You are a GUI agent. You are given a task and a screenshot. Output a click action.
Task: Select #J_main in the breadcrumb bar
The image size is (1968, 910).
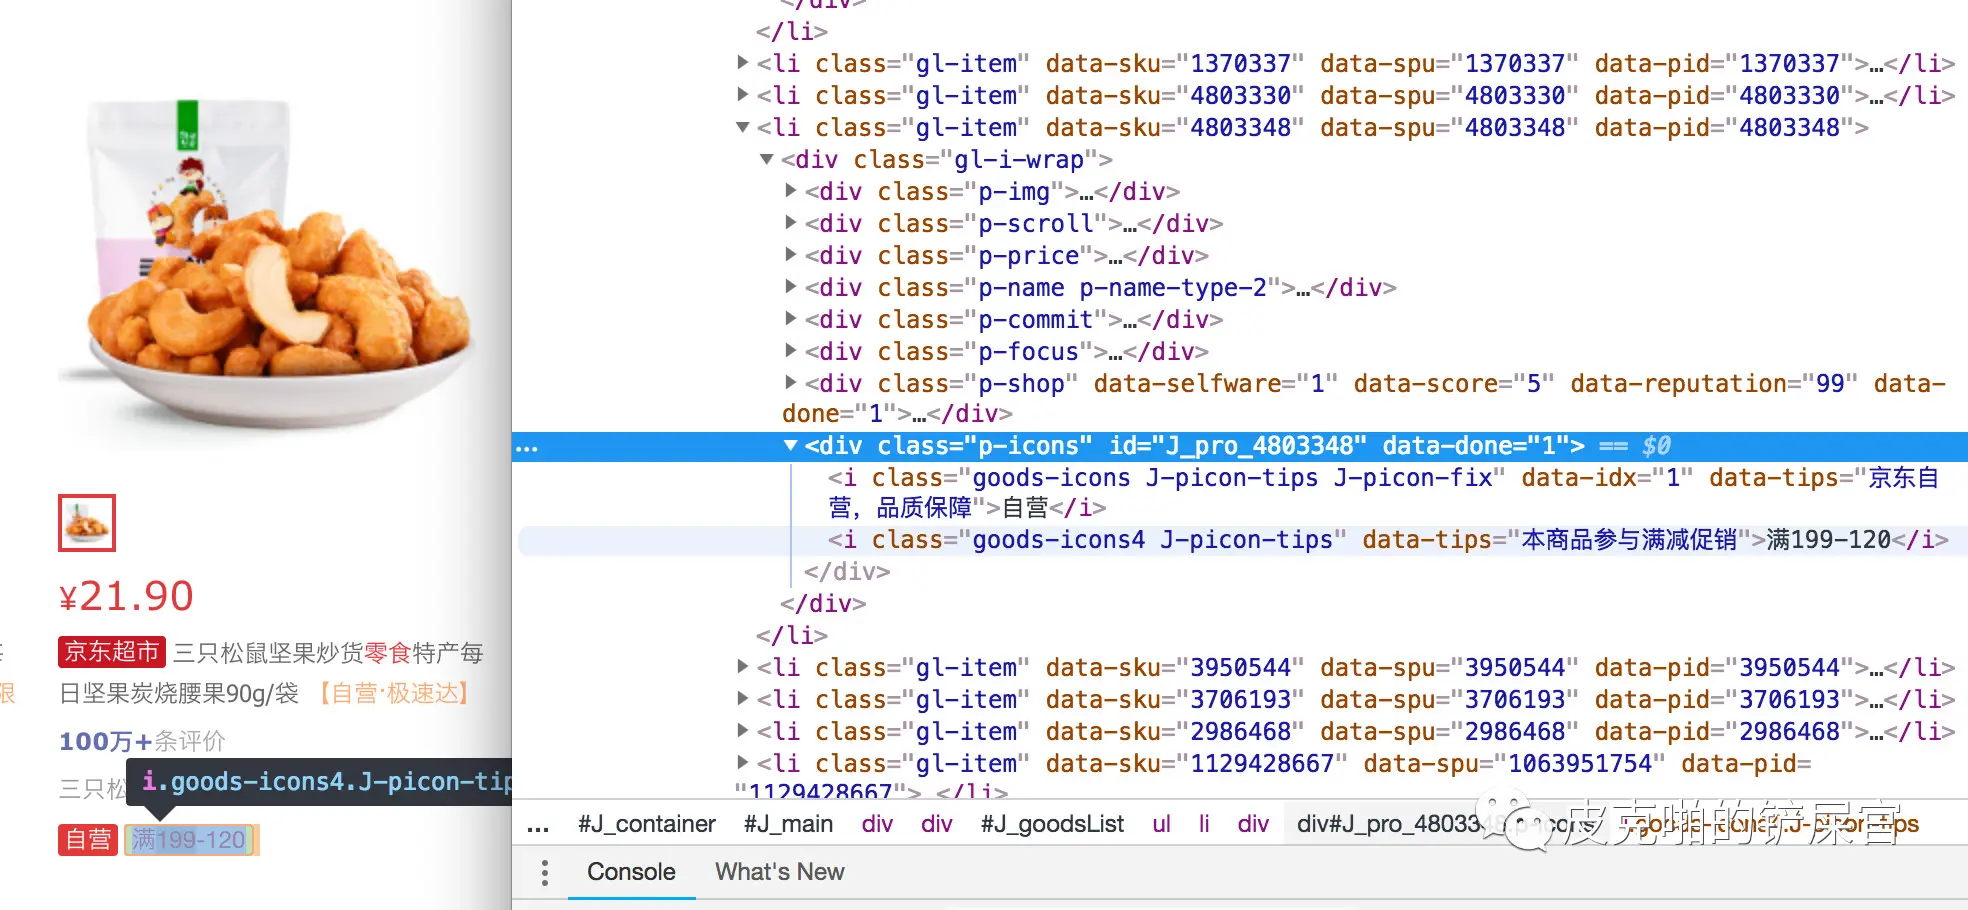tap(788, 824)
